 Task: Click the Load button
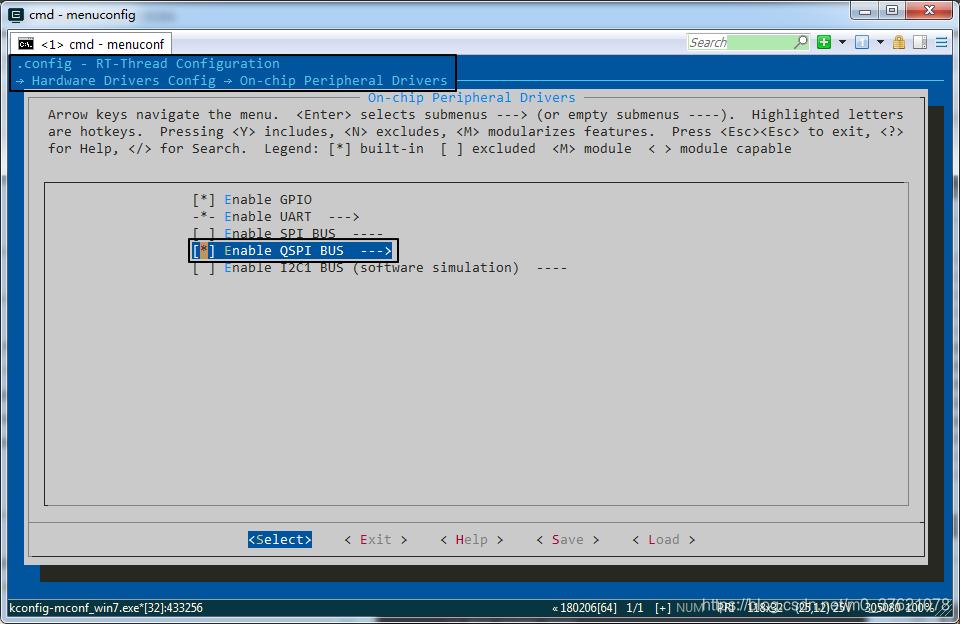[x=664, y=539]
